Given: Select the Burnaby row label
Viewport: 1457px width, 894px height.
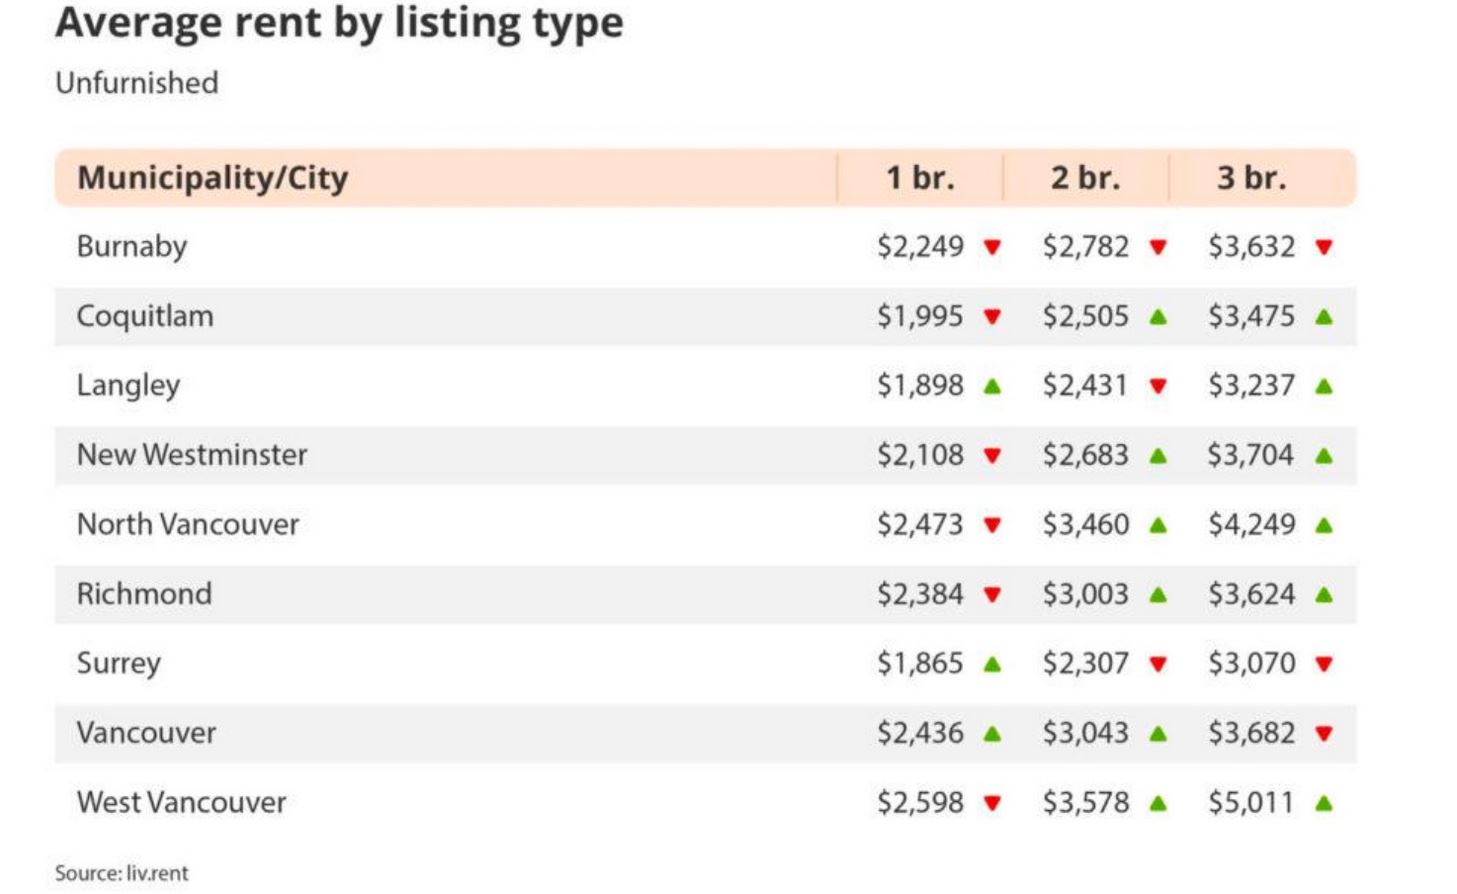Looking at the screenshot, I should click(132, 247).
